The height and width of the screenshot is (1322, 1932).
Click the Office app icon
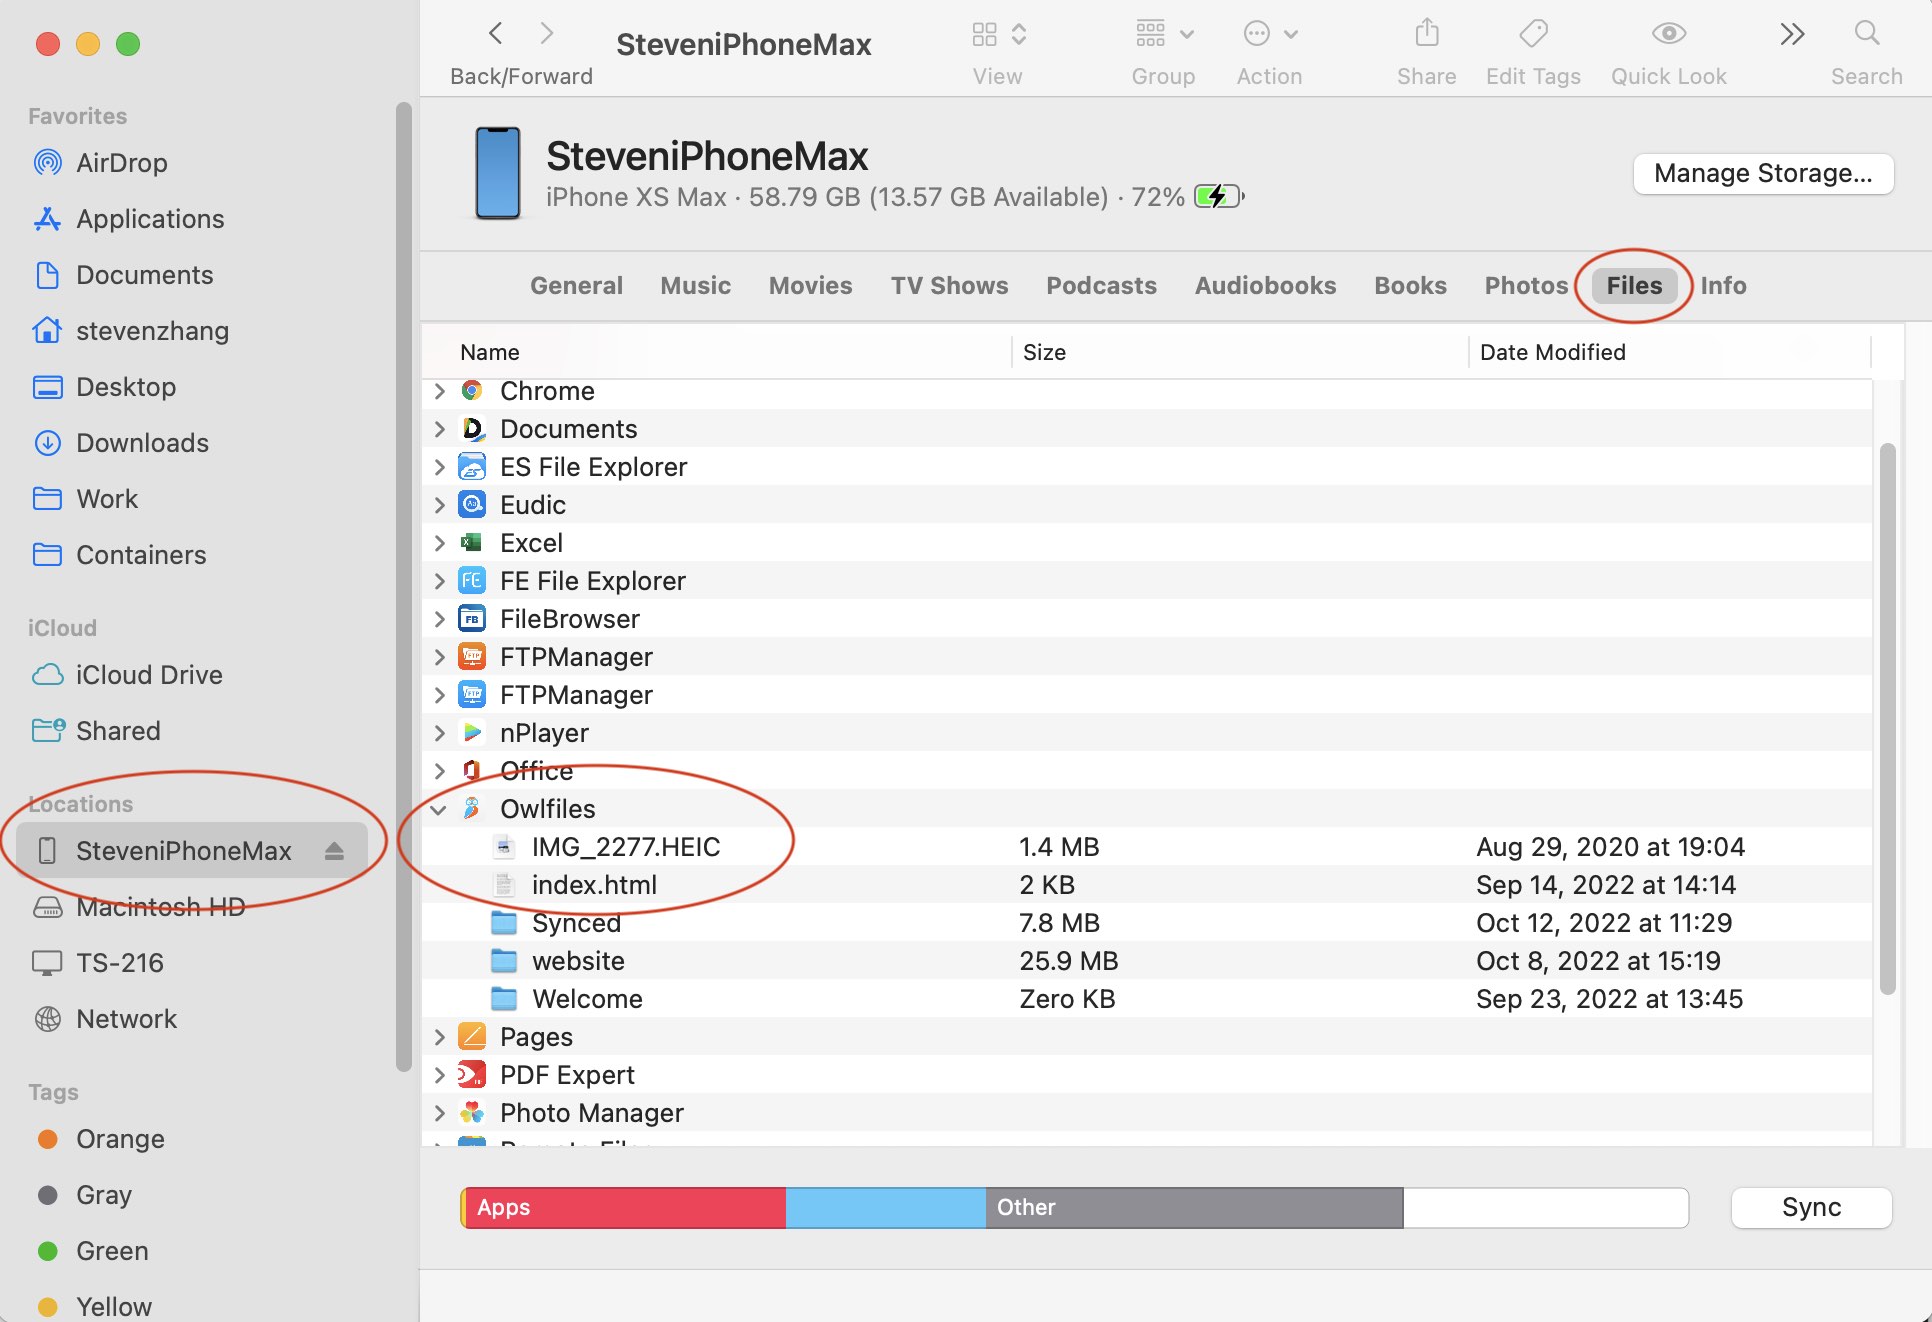coord(472,771)
